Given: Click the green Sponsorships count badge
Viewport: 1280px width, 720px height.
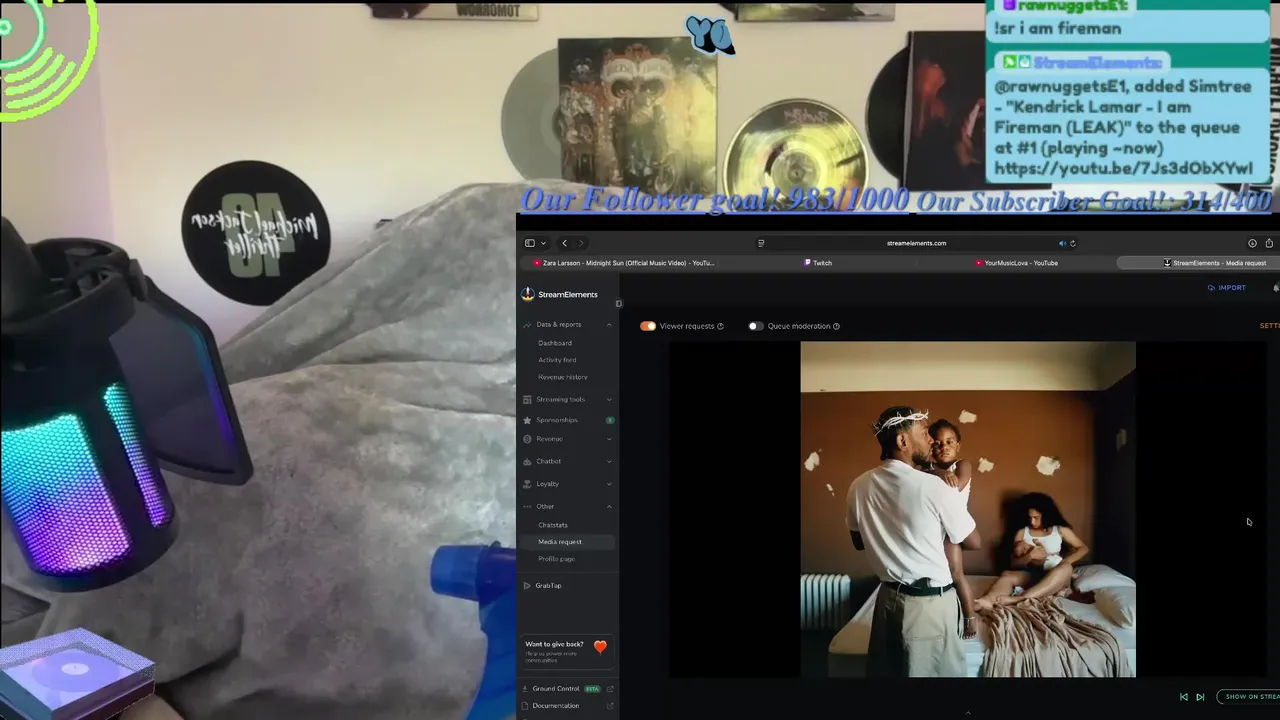Looking at the screenshot, I should tap(609, 420).
